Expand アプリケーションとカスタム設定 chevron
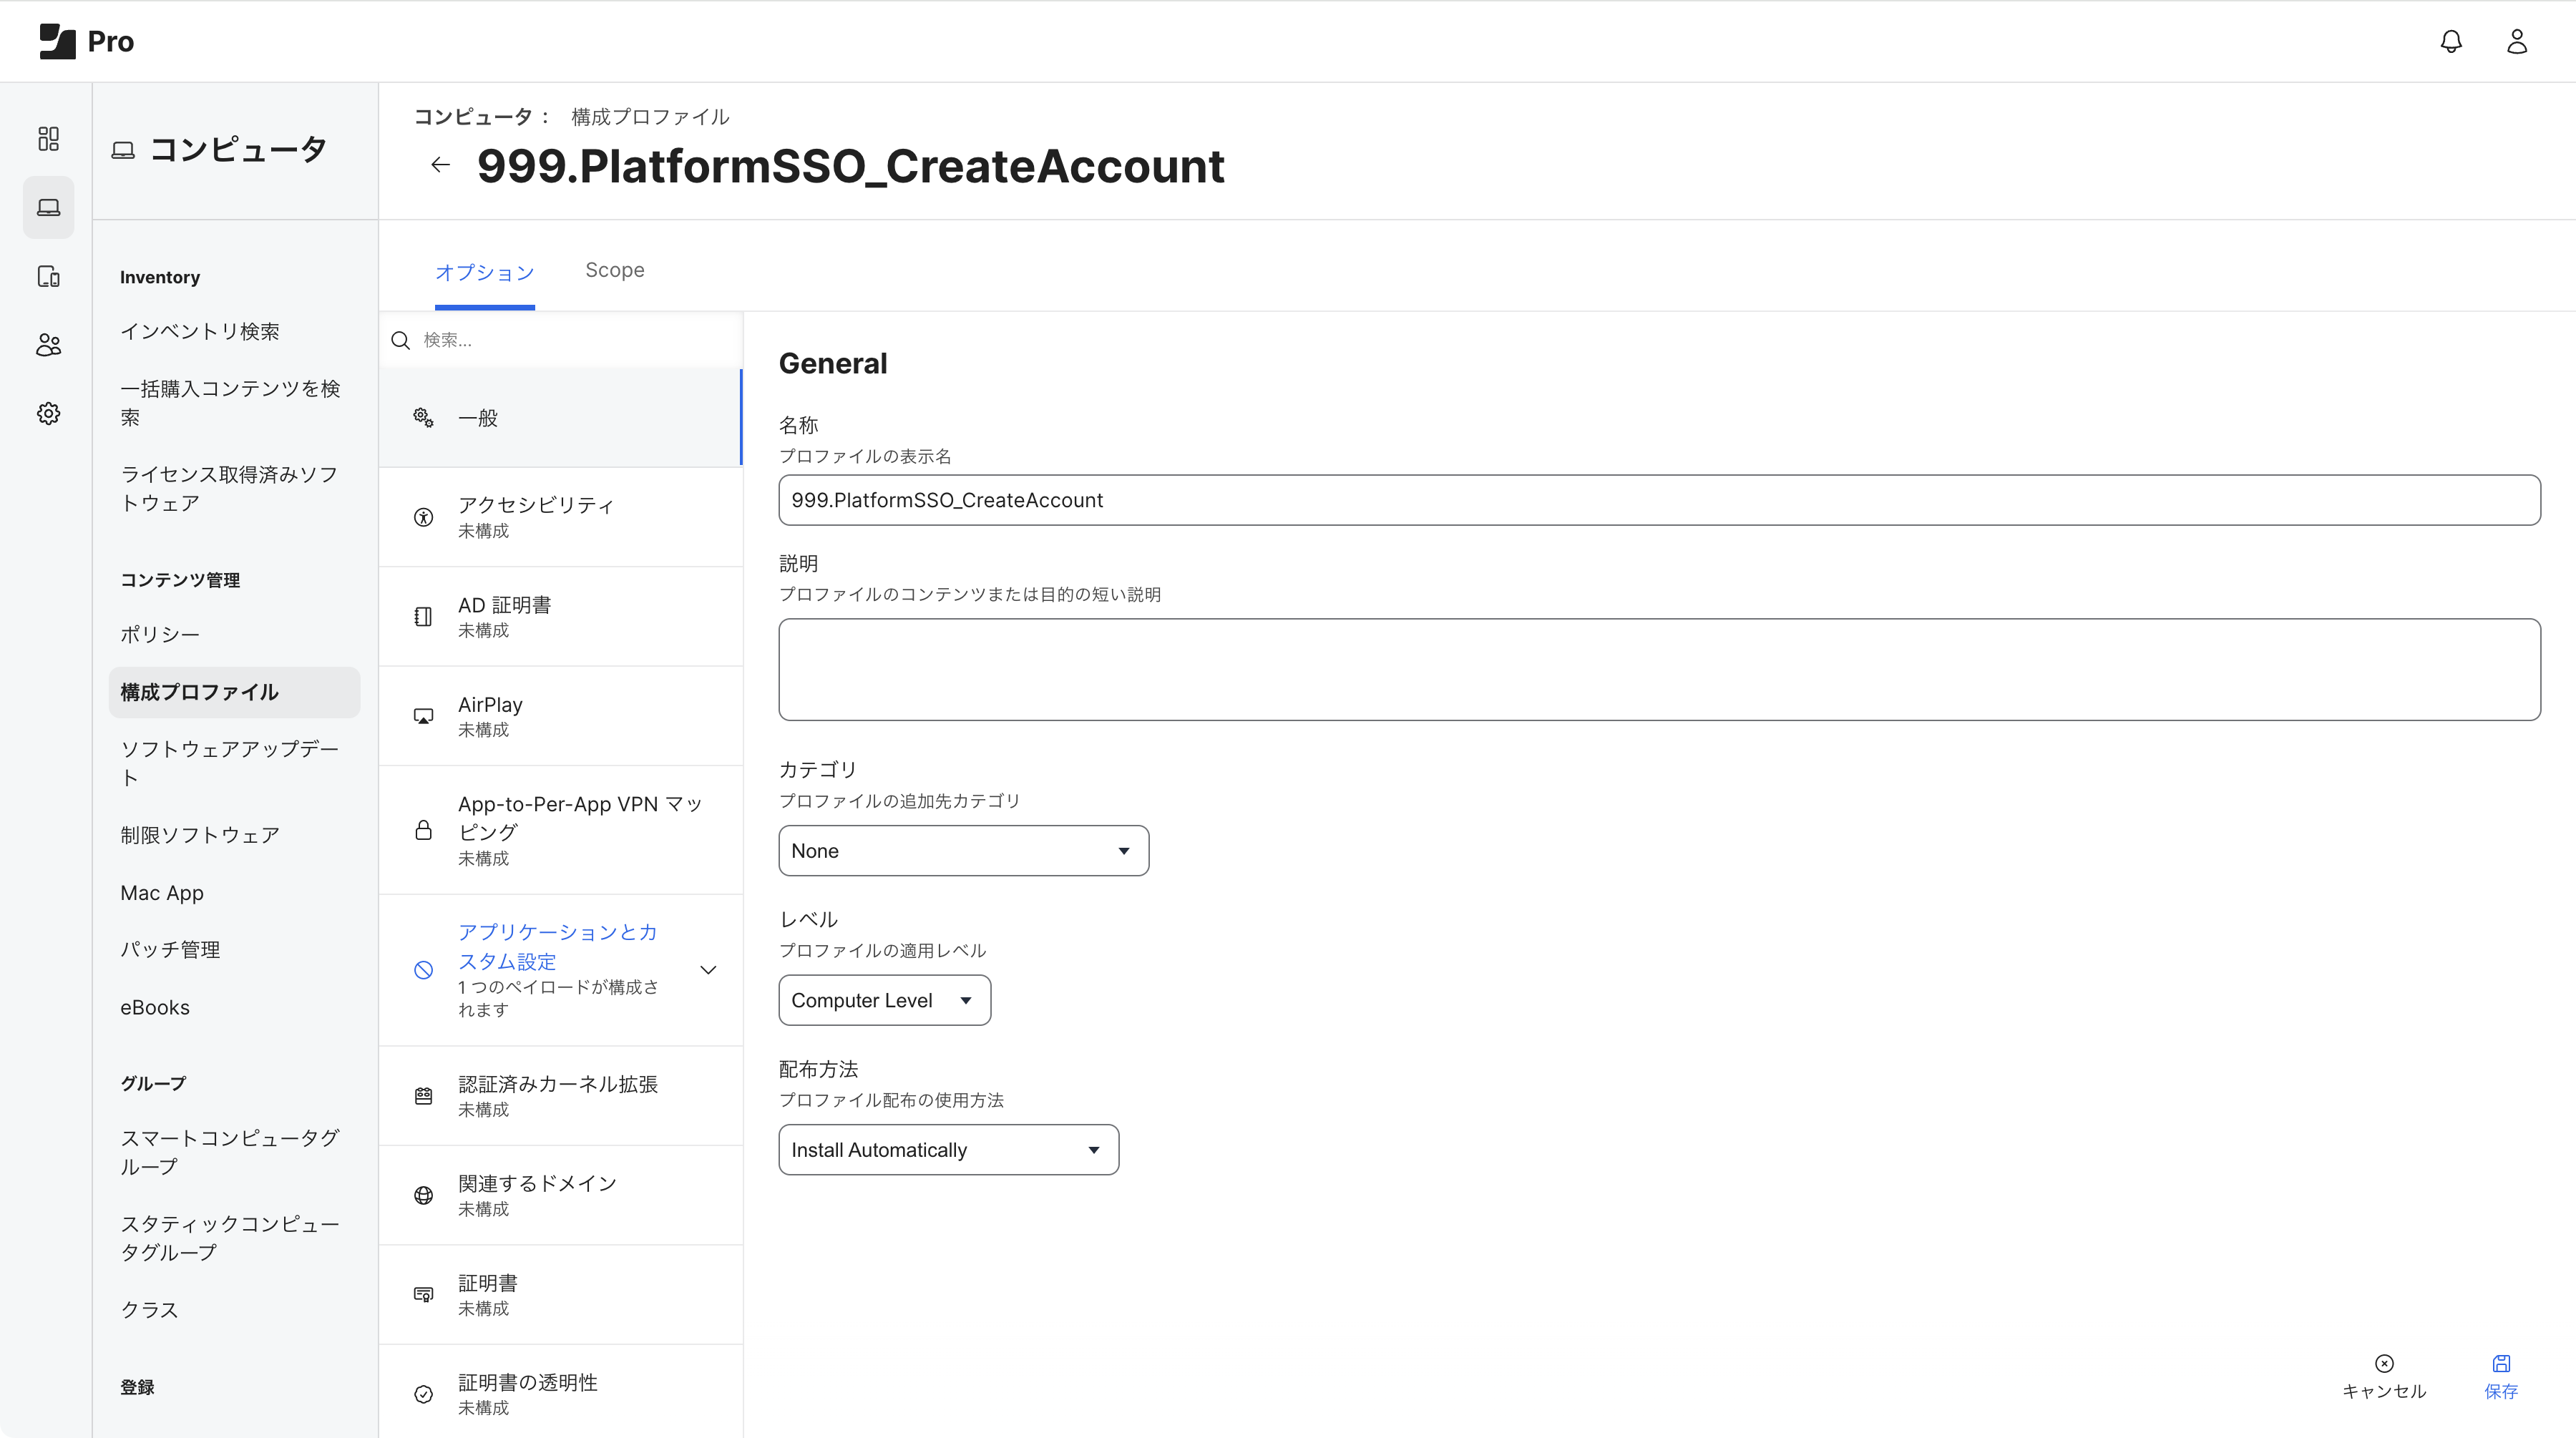2576x1438 pixels. click(x=708, y=970)
